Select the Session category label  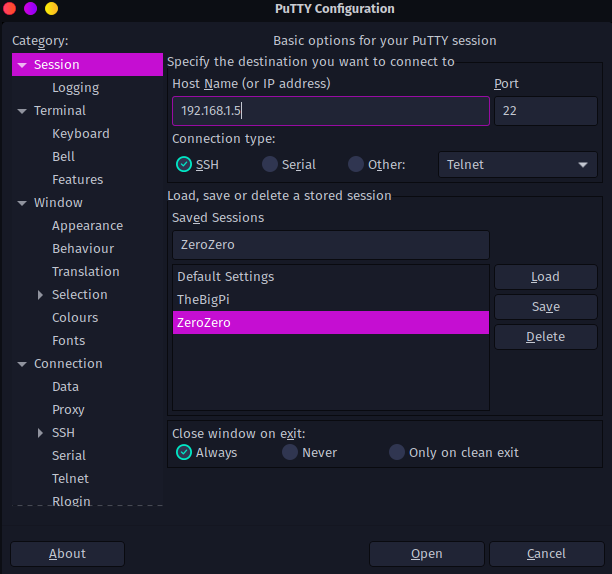57,65
